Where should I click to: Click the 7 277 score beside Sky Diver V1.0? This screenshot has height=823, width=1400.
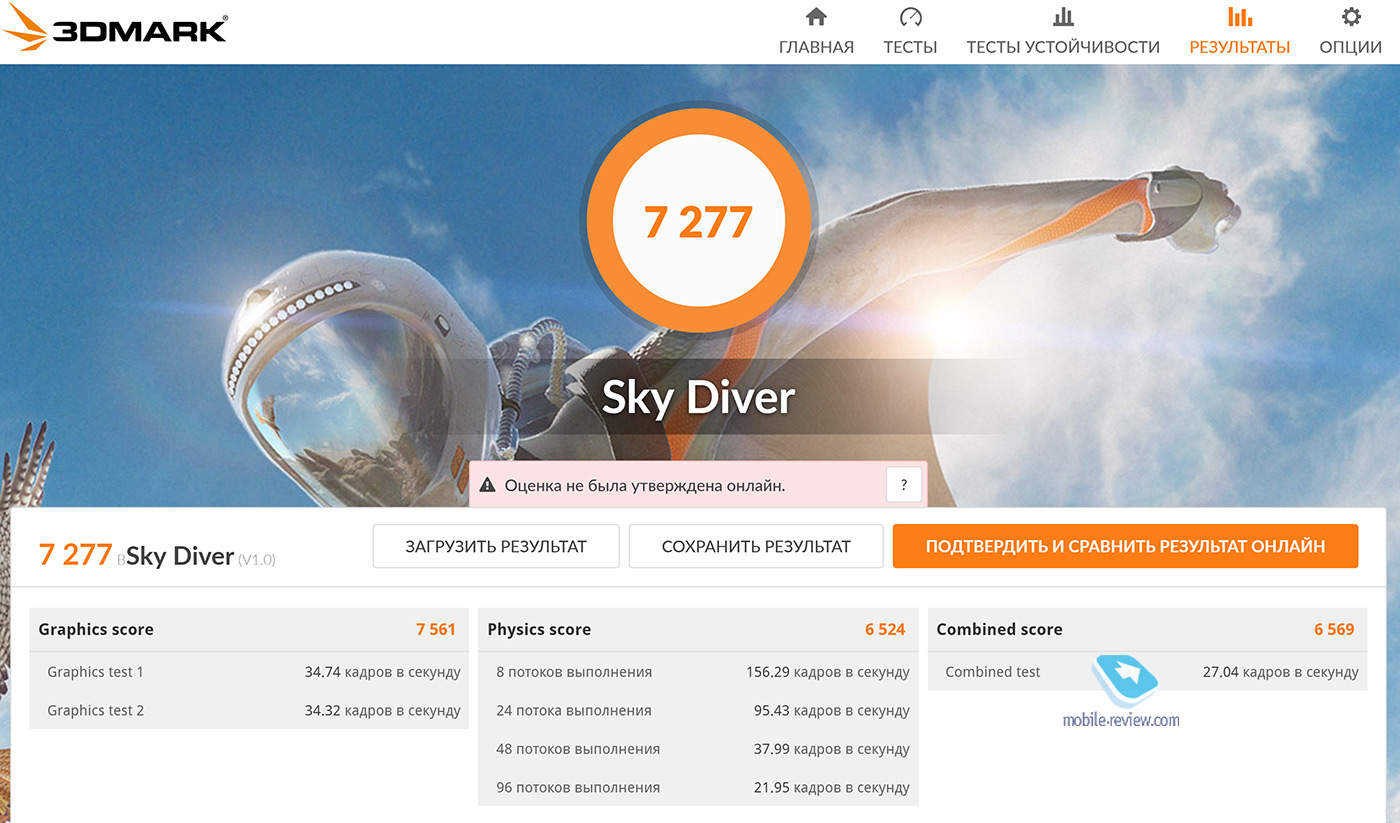(75, 555)
